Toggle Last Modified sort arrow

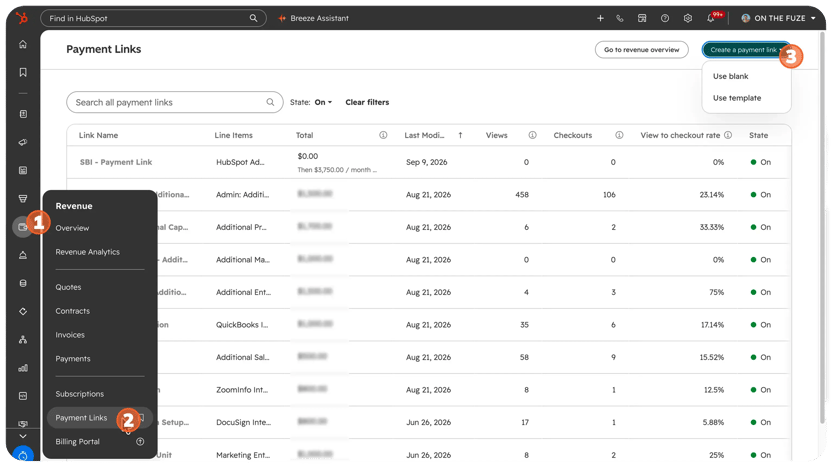click(461, 135)
